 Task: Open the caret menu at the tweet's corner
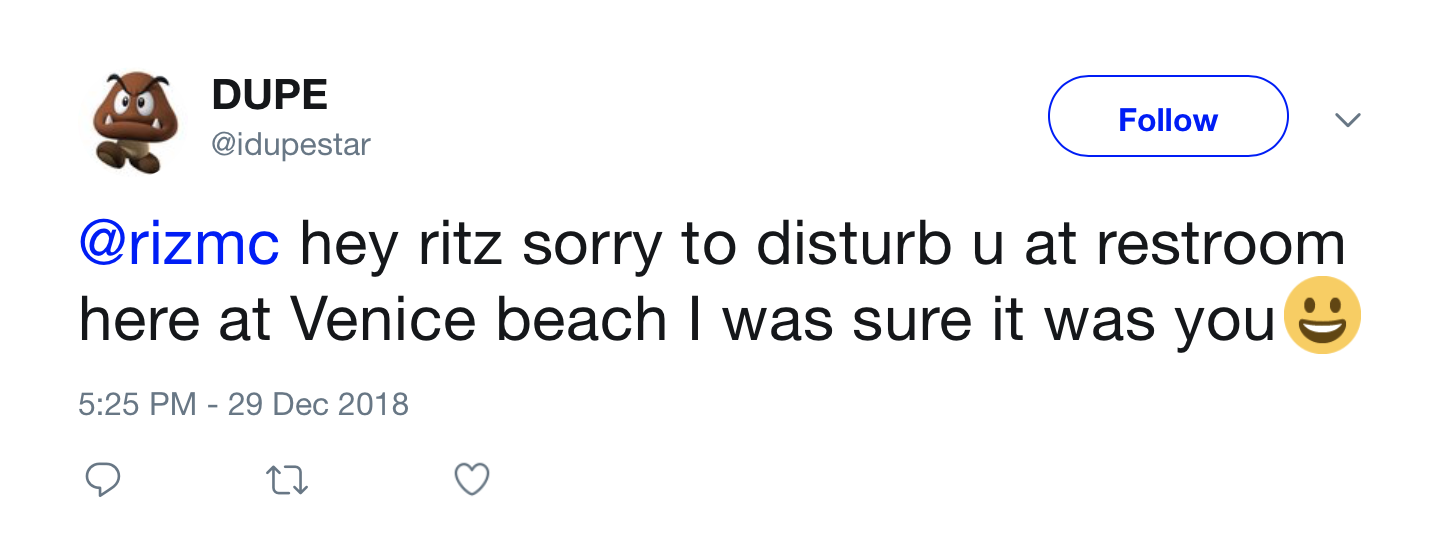[x=1348, y=120]
